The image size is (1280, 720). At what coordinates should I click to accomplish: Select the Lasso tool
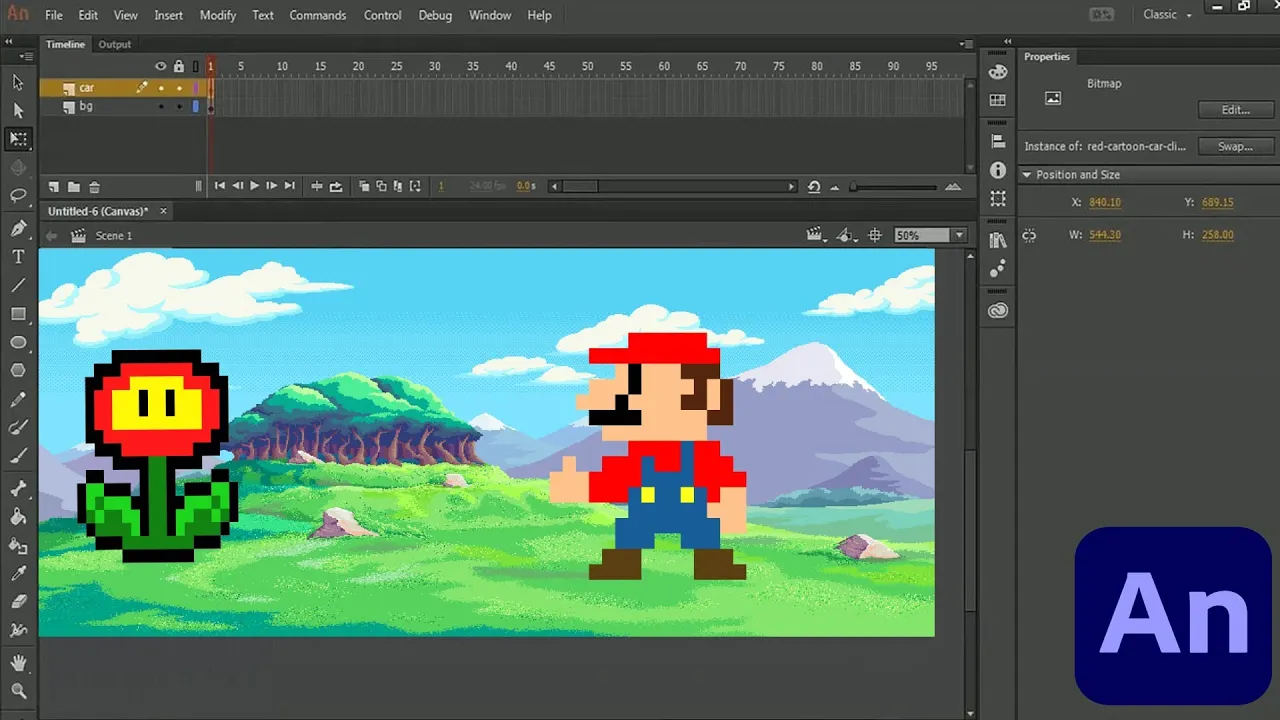pyautogui.click(x=18, y=196)
